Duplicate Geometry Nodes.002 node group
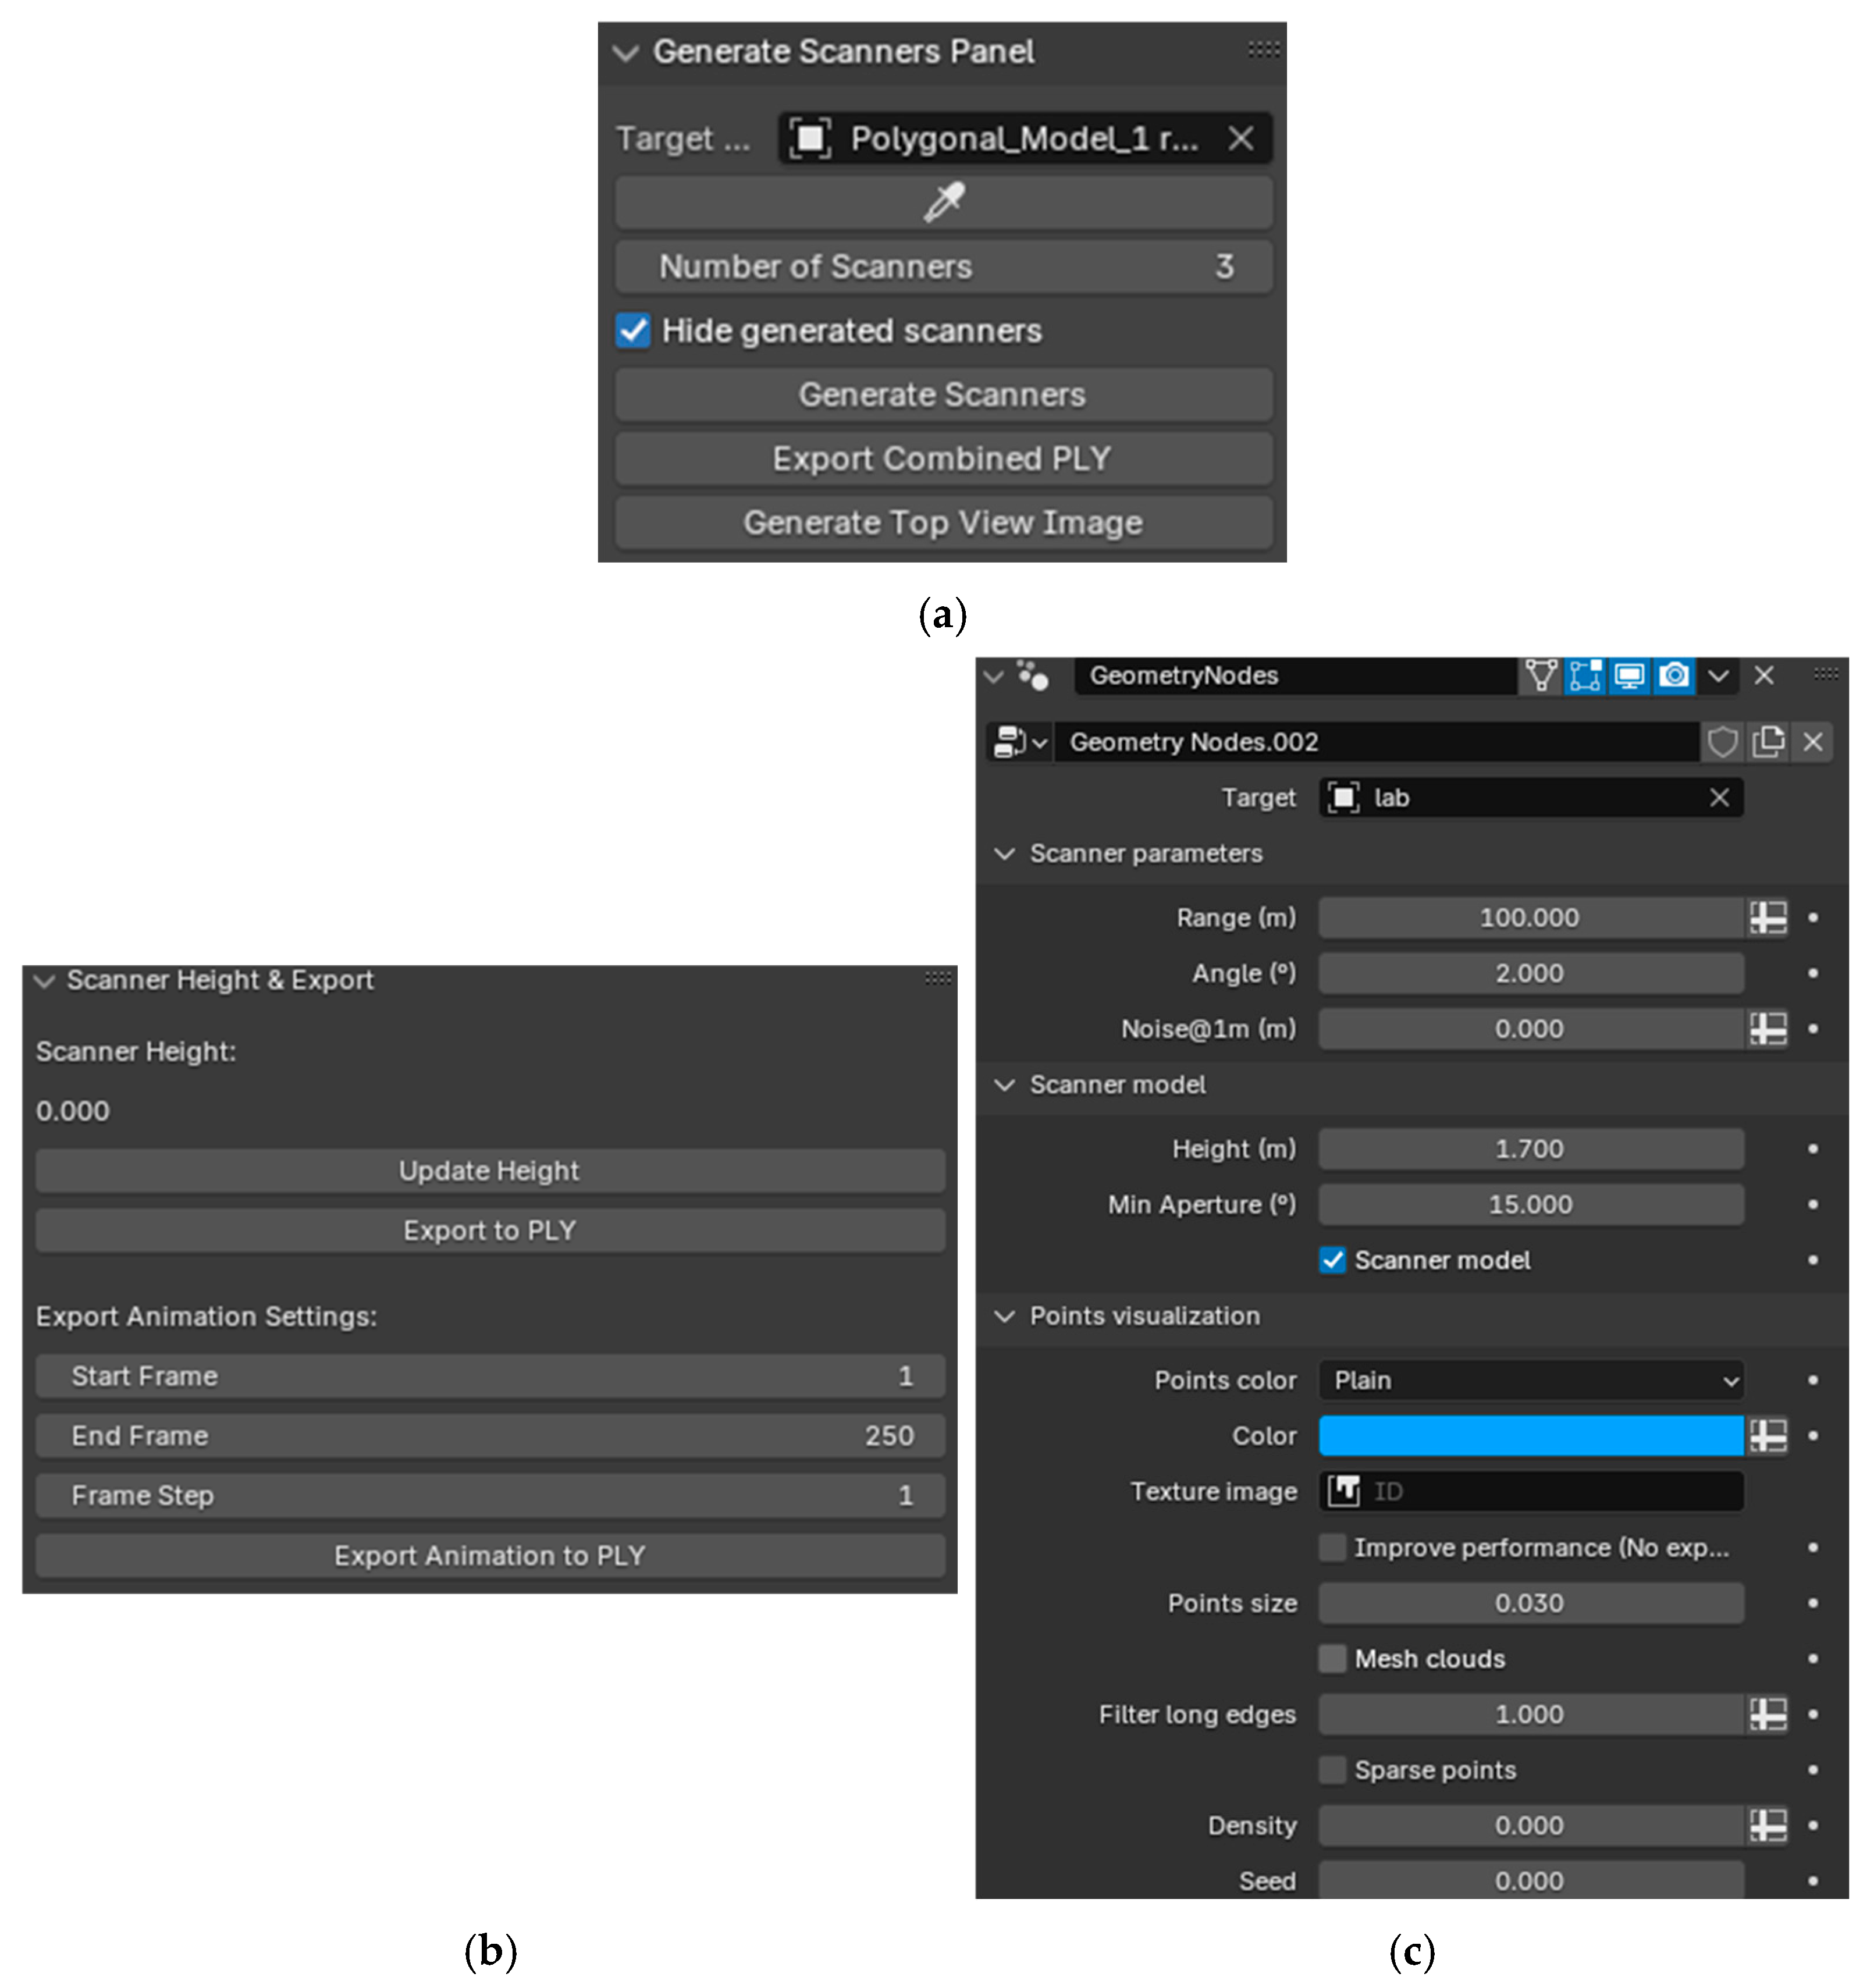This screenshot has height=1988, width=1874. [1768, 742]
